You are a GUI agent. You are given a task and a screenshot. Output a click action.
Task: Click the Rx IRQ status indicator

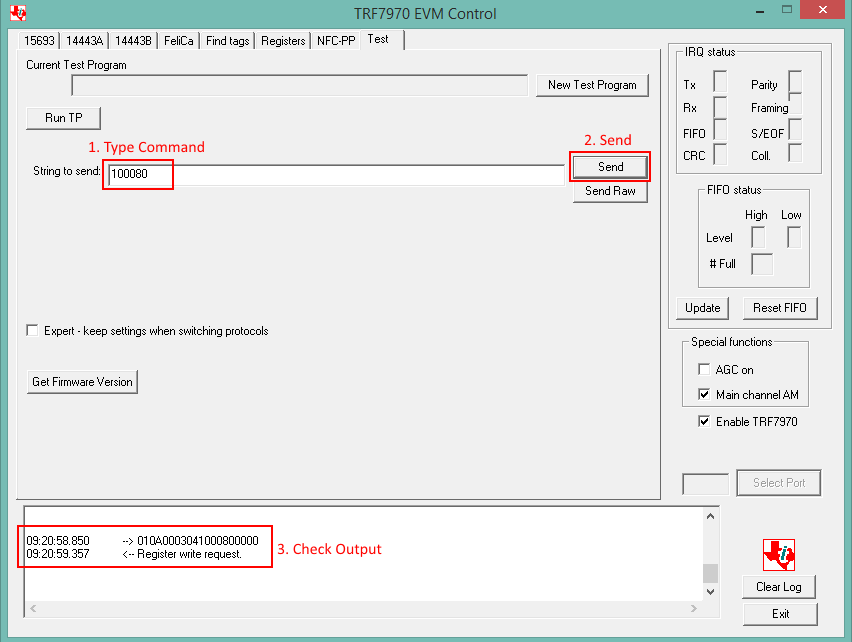coord(720,107)
